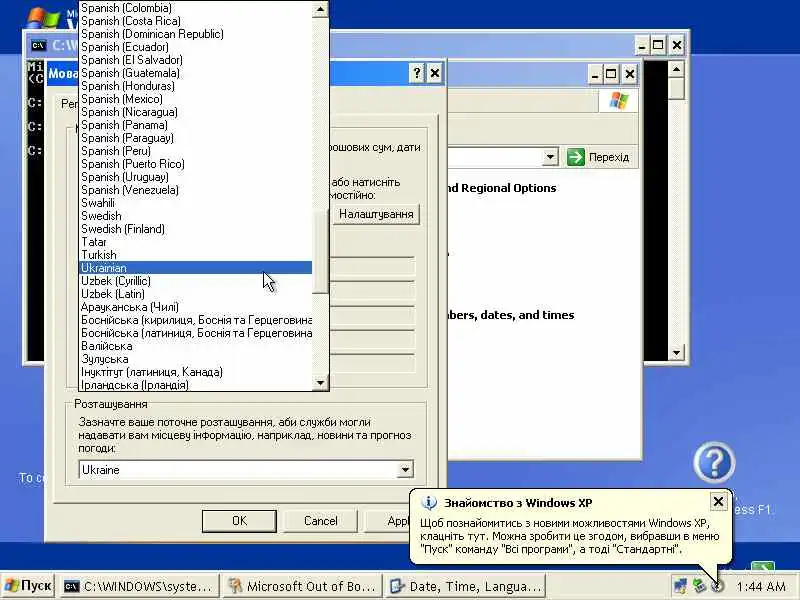Click the Налаштування button
Screen dimensions: 800x600
point(376,214)
